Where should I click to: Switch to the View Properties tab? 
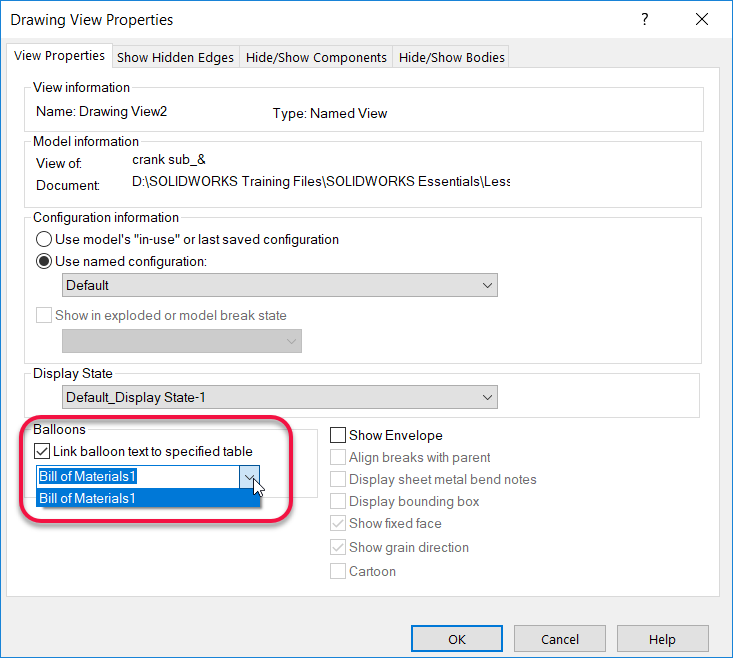tap(59, 56)
